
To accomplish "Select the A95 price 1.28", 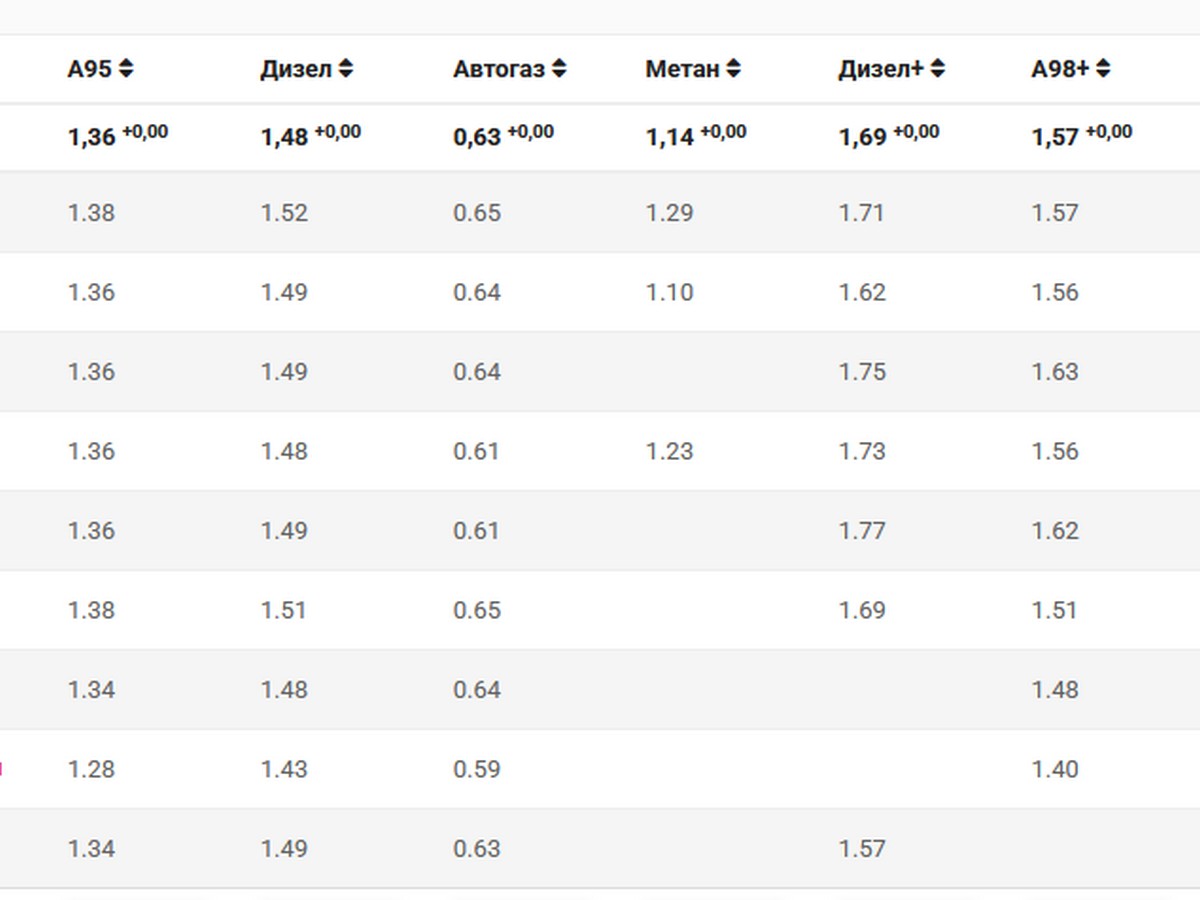I will tap(91, 769).
